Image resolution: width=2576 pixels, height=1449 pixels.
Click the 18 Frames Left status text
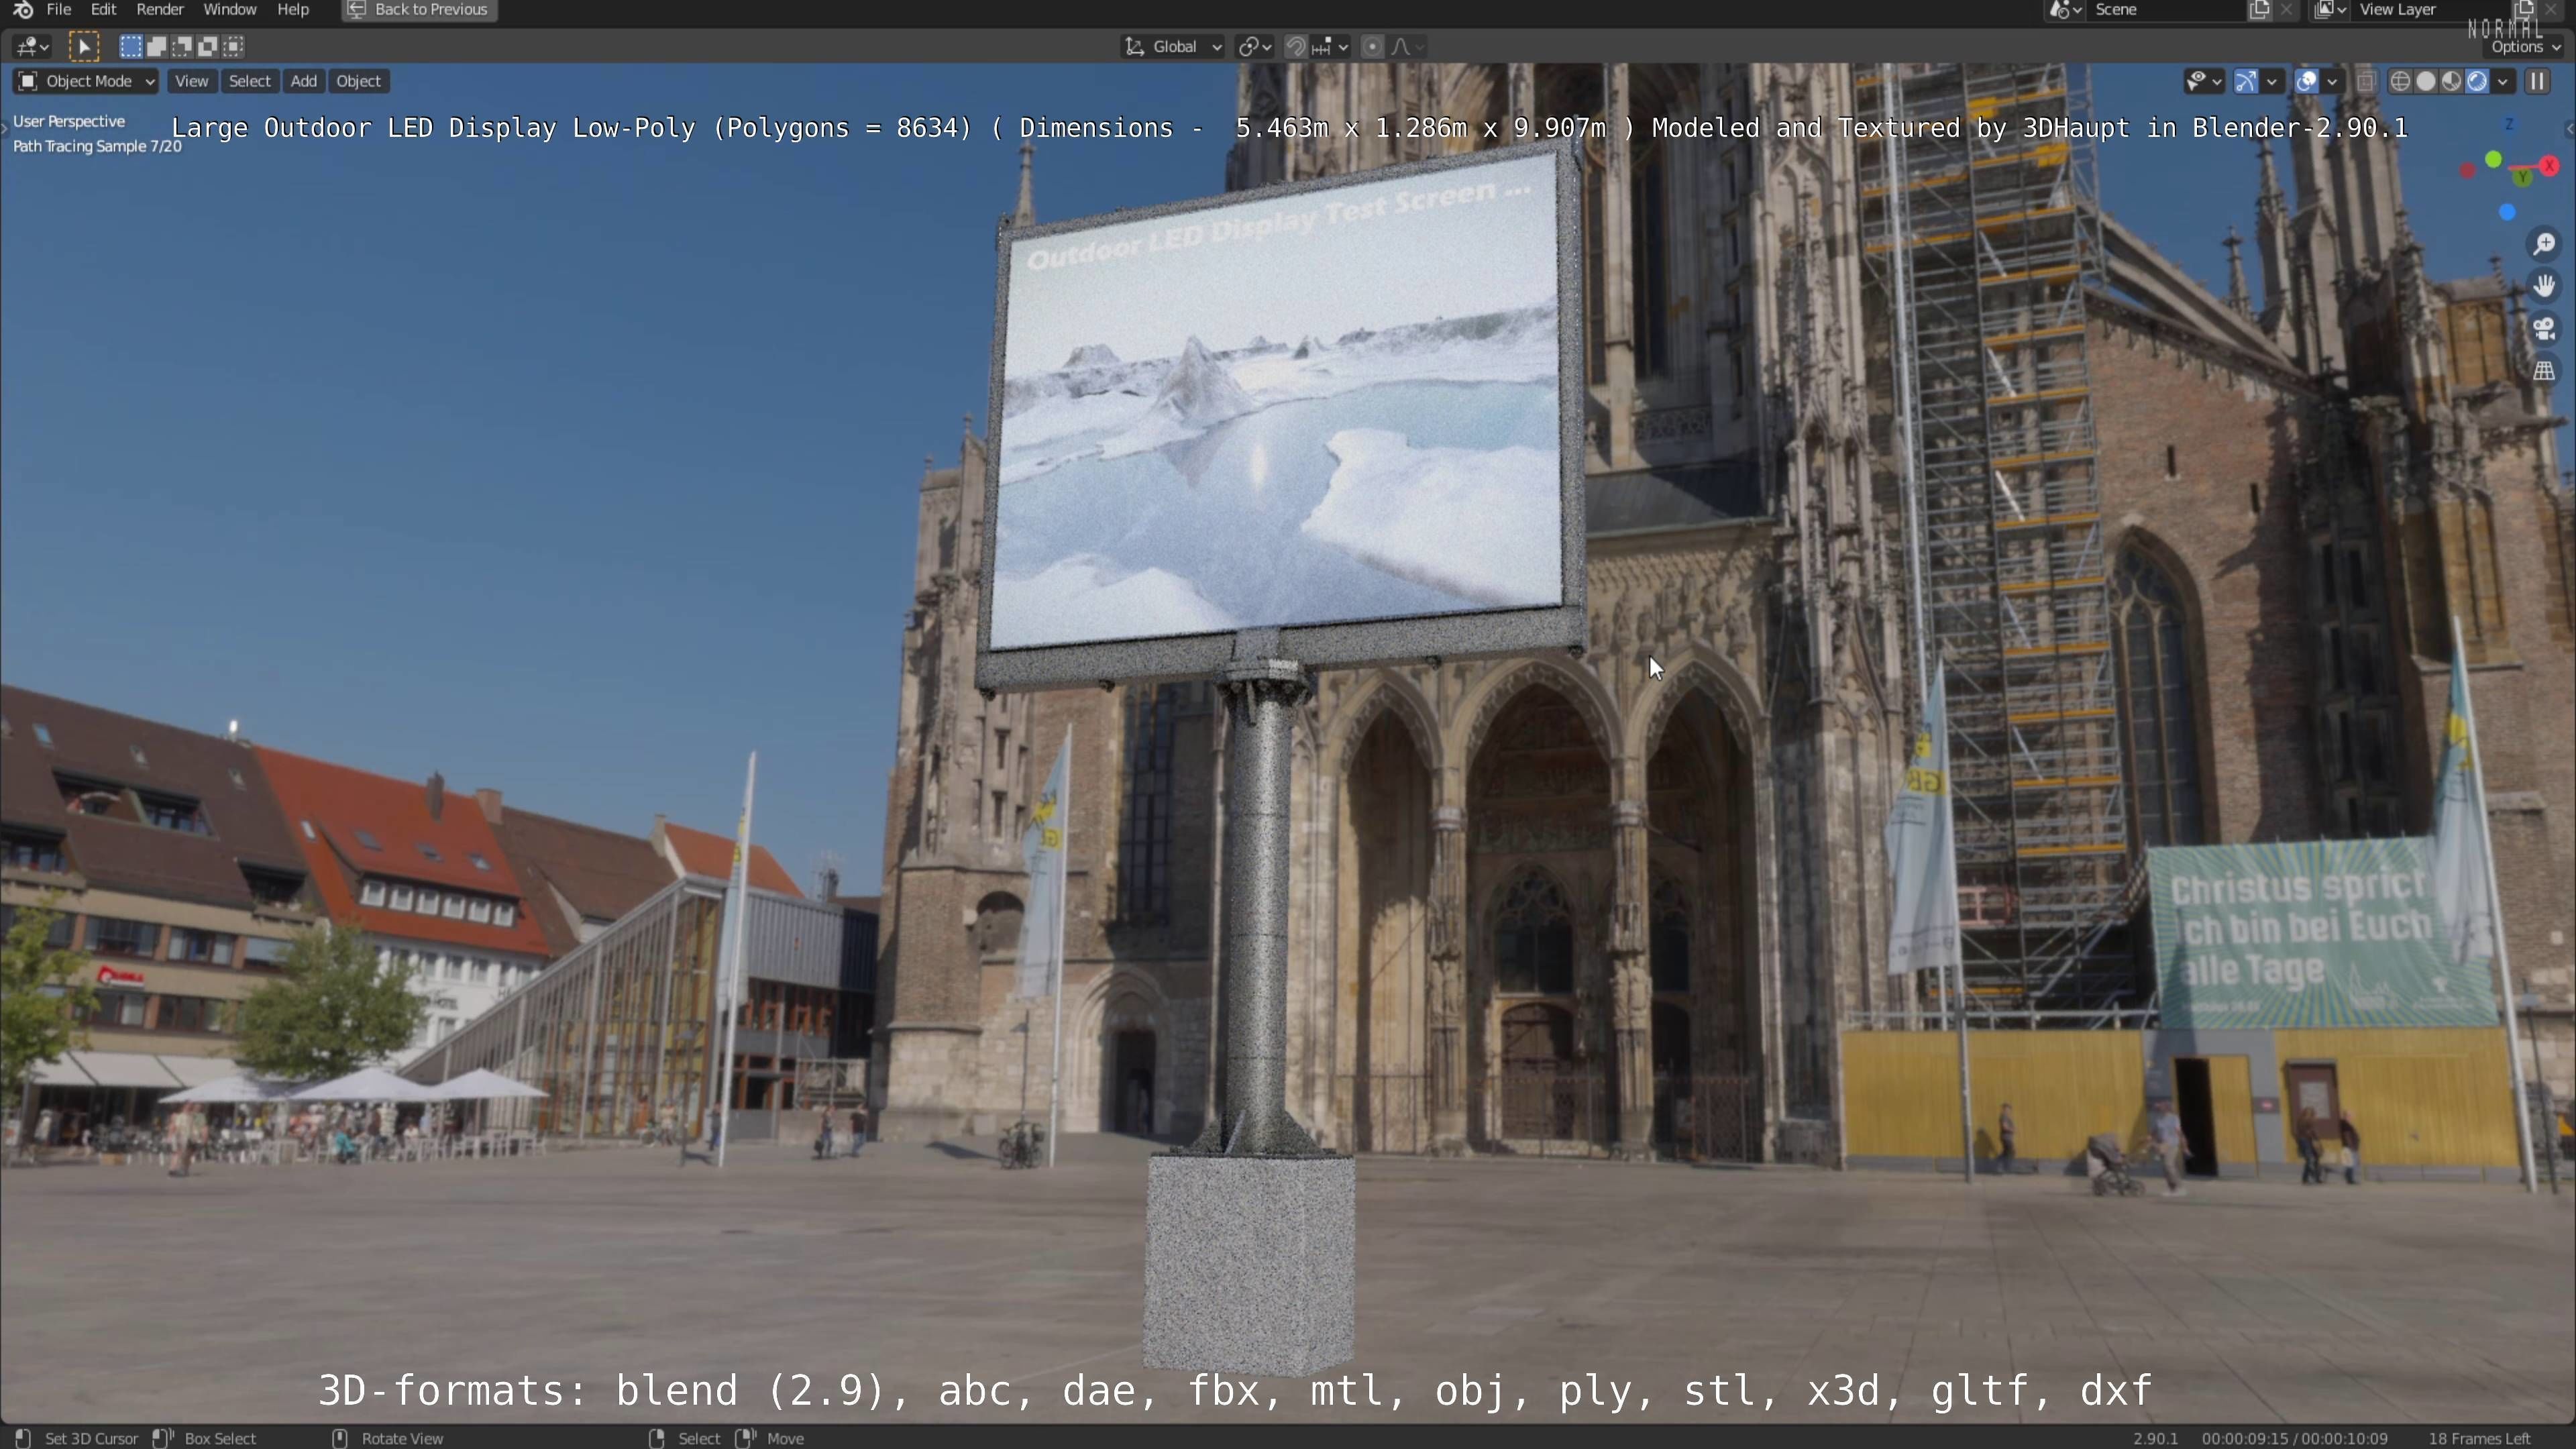[x=2479, y=1438]
